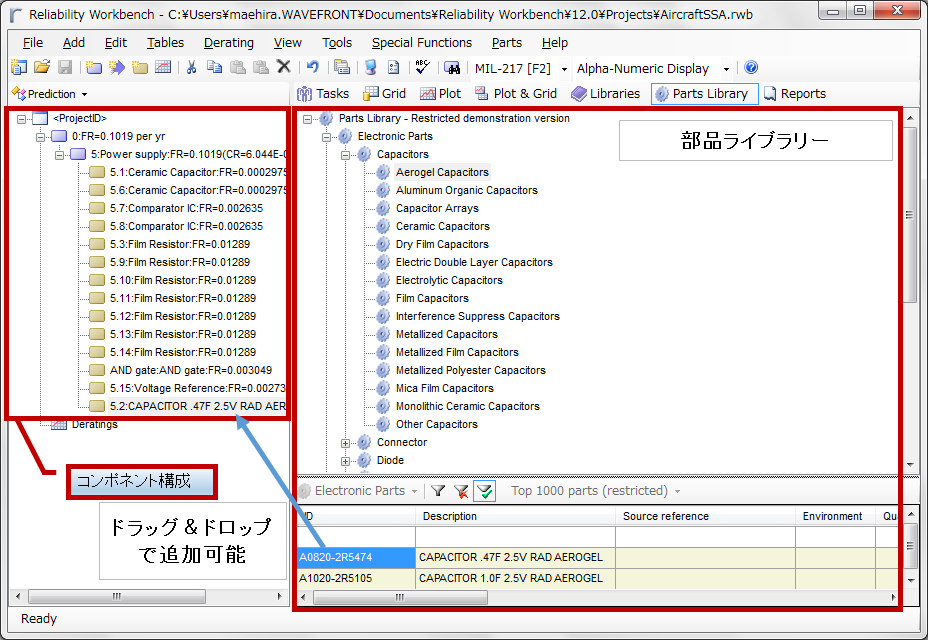
Task: Select Ceramic Capacitors in the library tree
Action: pyautogui.click(x=443, y=226)
